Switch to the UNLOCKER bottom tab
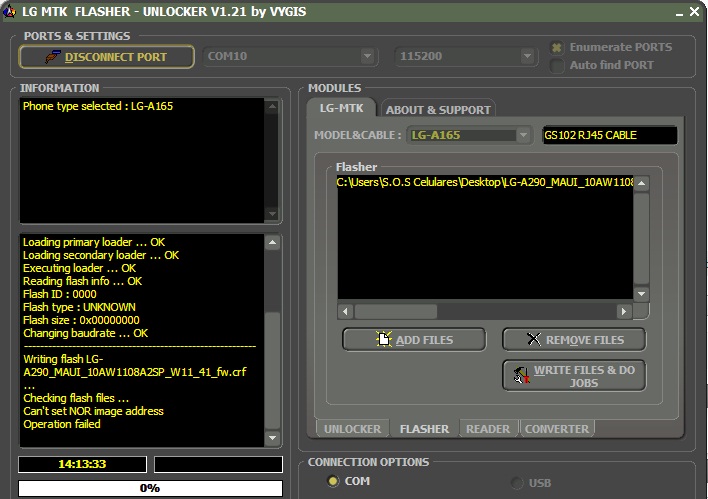 tap(352, 429)
